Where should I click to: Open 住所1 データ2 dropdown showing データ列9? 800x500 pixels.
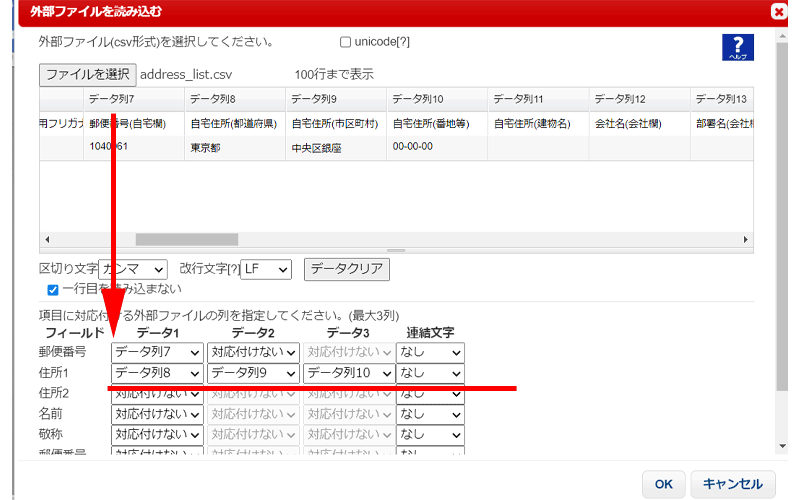tap(253, 373)
